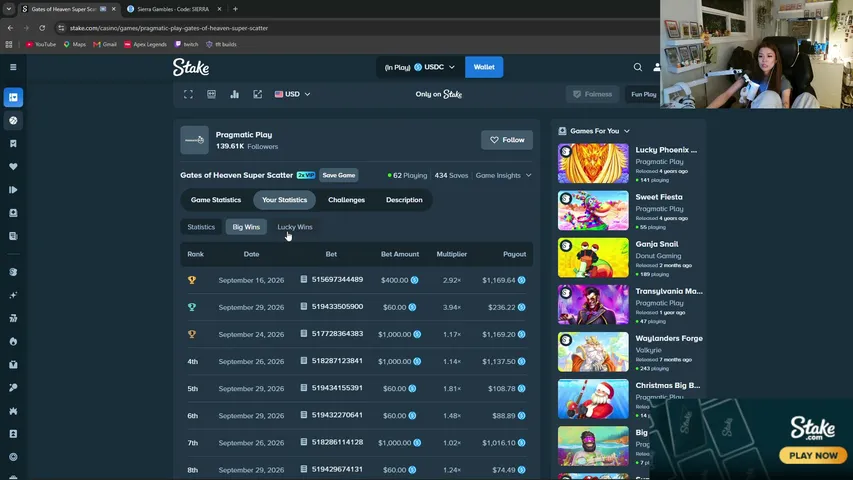Screen dimensions: 853x480
Task: Open bet ID 519429674131
Action: coord(337,469)
